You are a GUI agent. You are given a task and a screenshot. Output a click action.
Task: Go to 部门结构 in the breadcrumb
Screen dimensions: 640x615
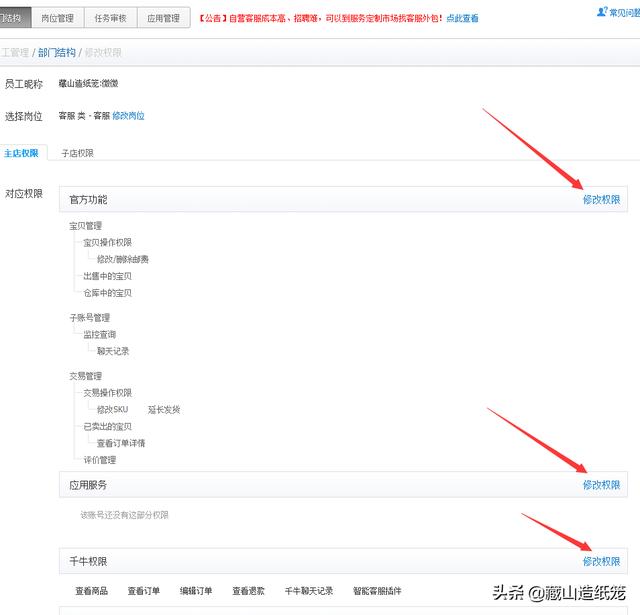click(x=57, y=53)
